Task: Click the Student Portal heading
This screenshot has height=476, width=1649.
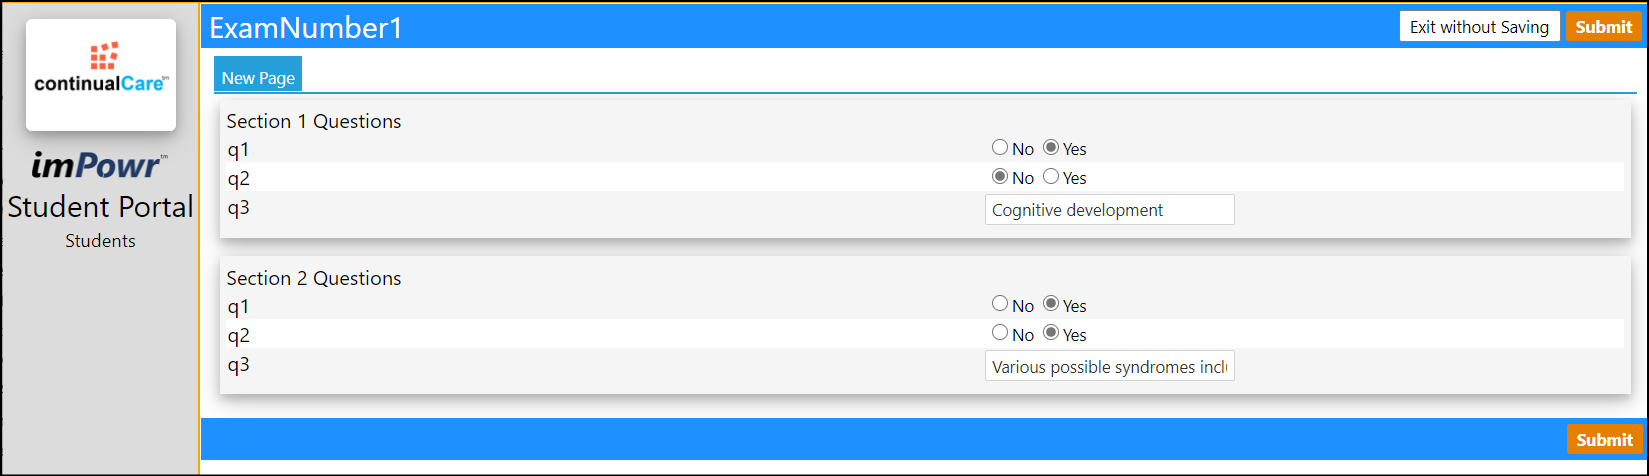Action: 100,207
